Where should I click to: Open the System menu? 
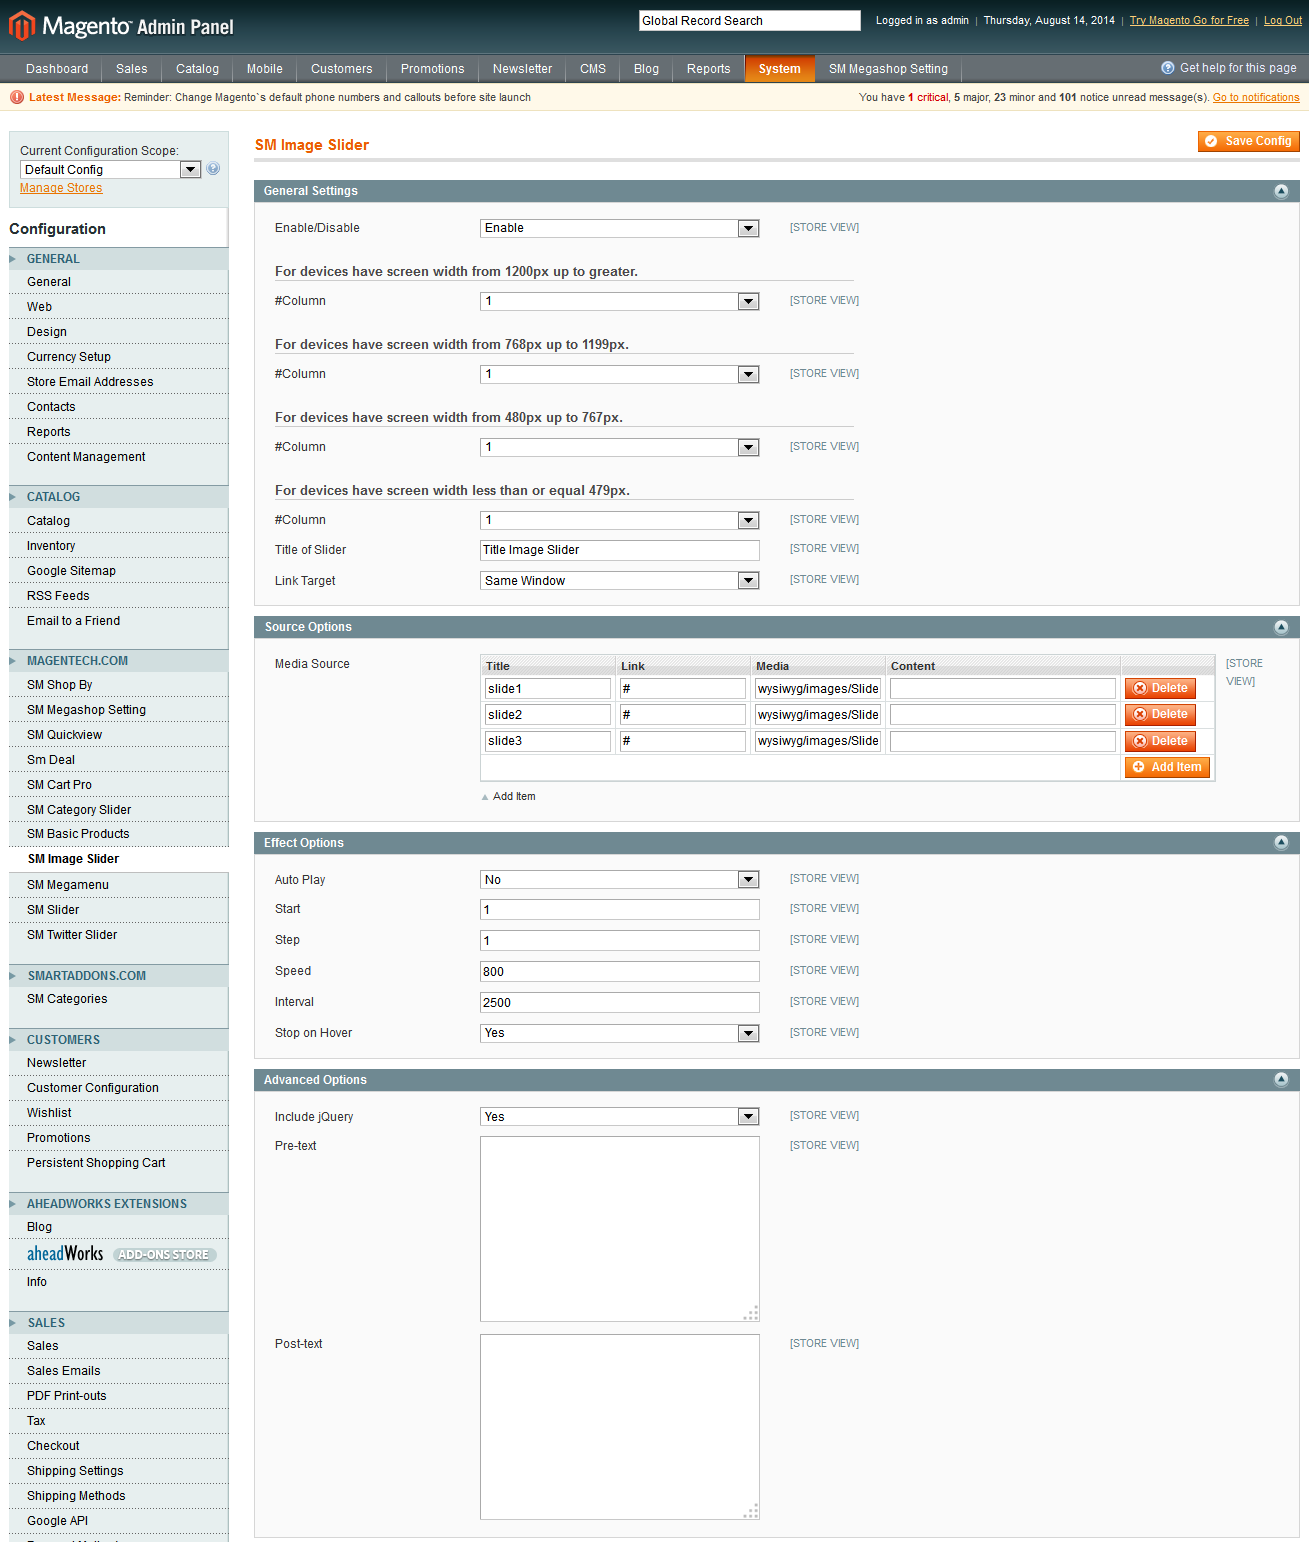click(779, 69)
